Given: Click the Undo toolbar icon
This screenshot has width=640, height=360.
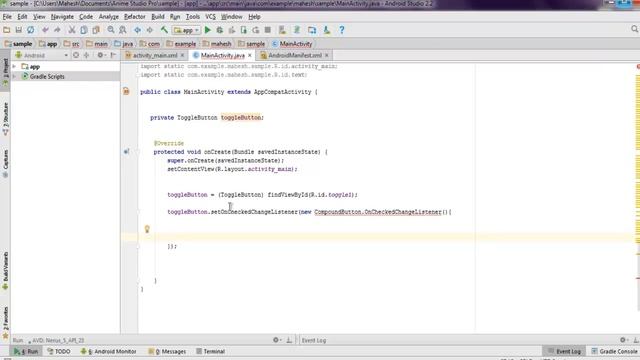Looking at the screenshot, I should point(45,30).
